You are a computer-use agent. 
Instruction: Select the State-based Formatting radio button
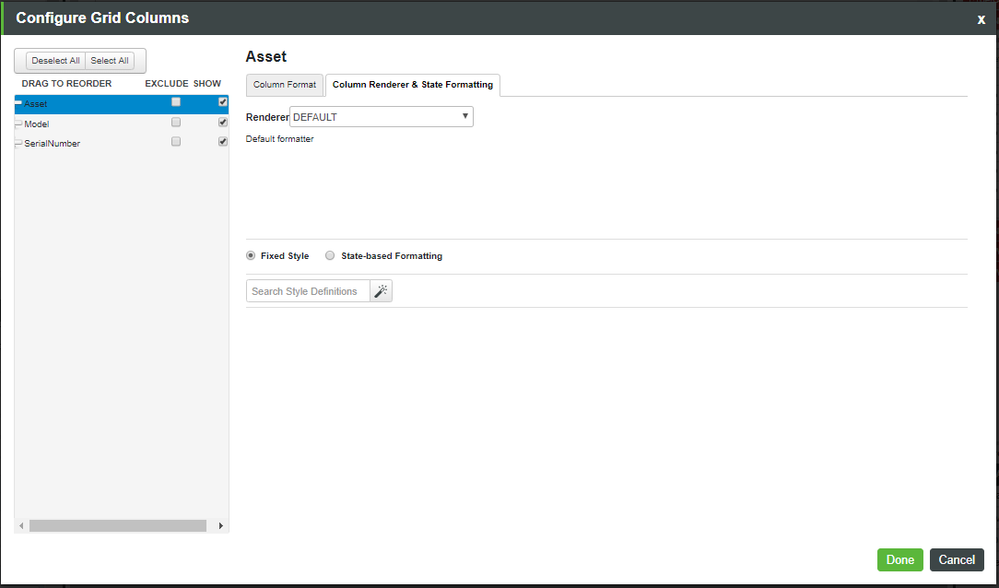tap(330, 255)
